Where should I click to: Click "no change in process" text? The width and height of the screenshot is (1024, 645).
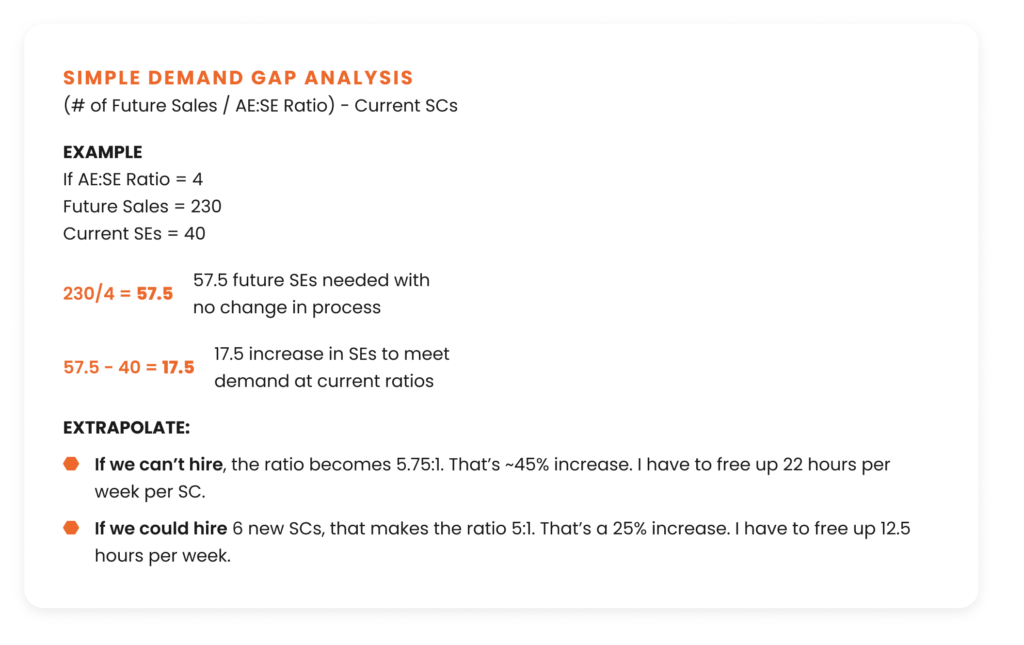286,307
